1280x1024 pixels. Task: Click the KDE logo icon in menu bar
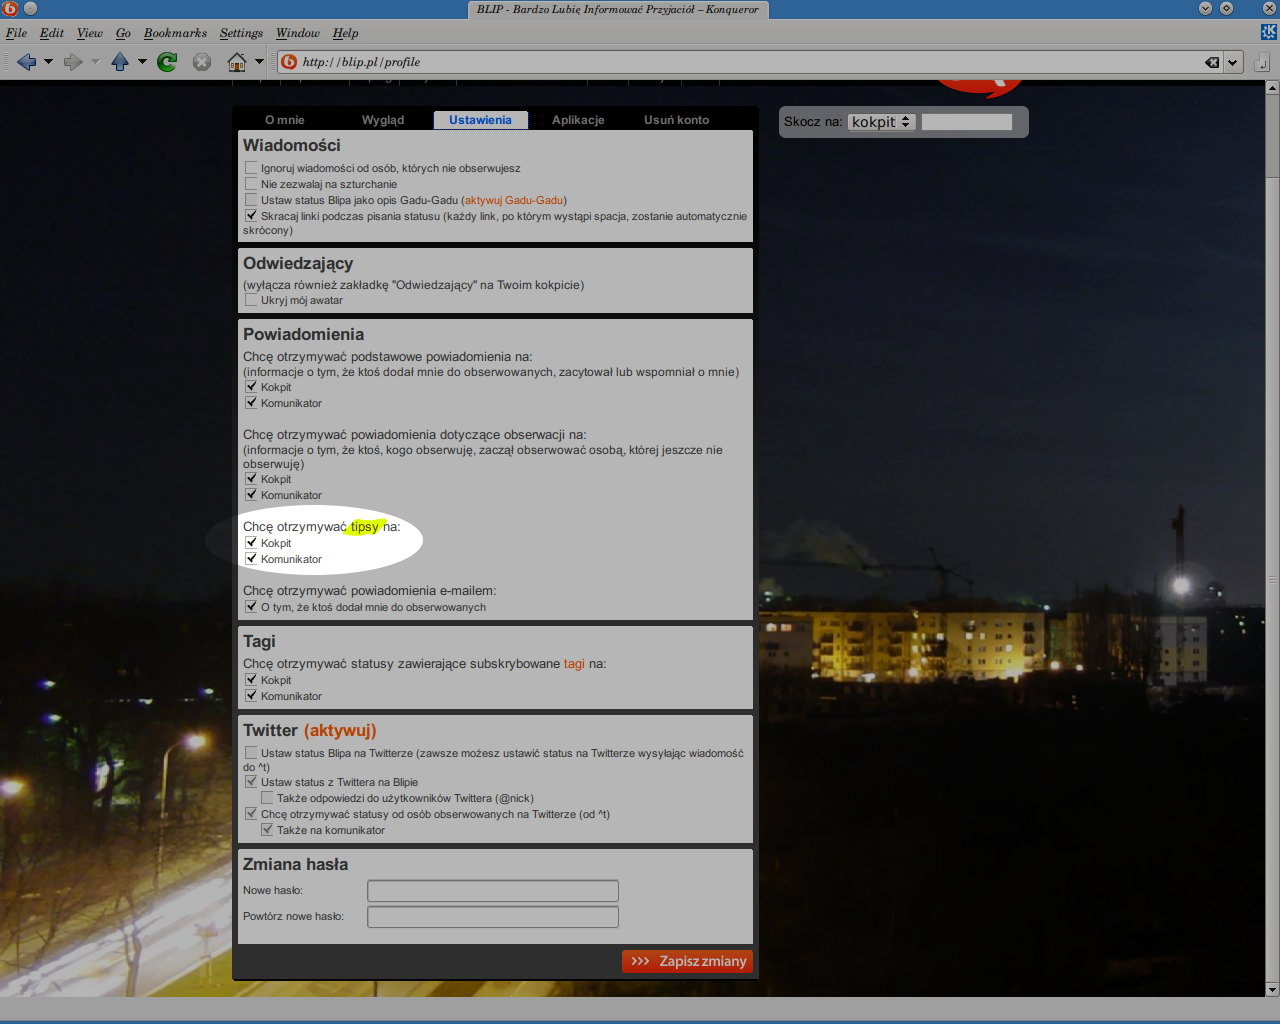(1269, 32)
